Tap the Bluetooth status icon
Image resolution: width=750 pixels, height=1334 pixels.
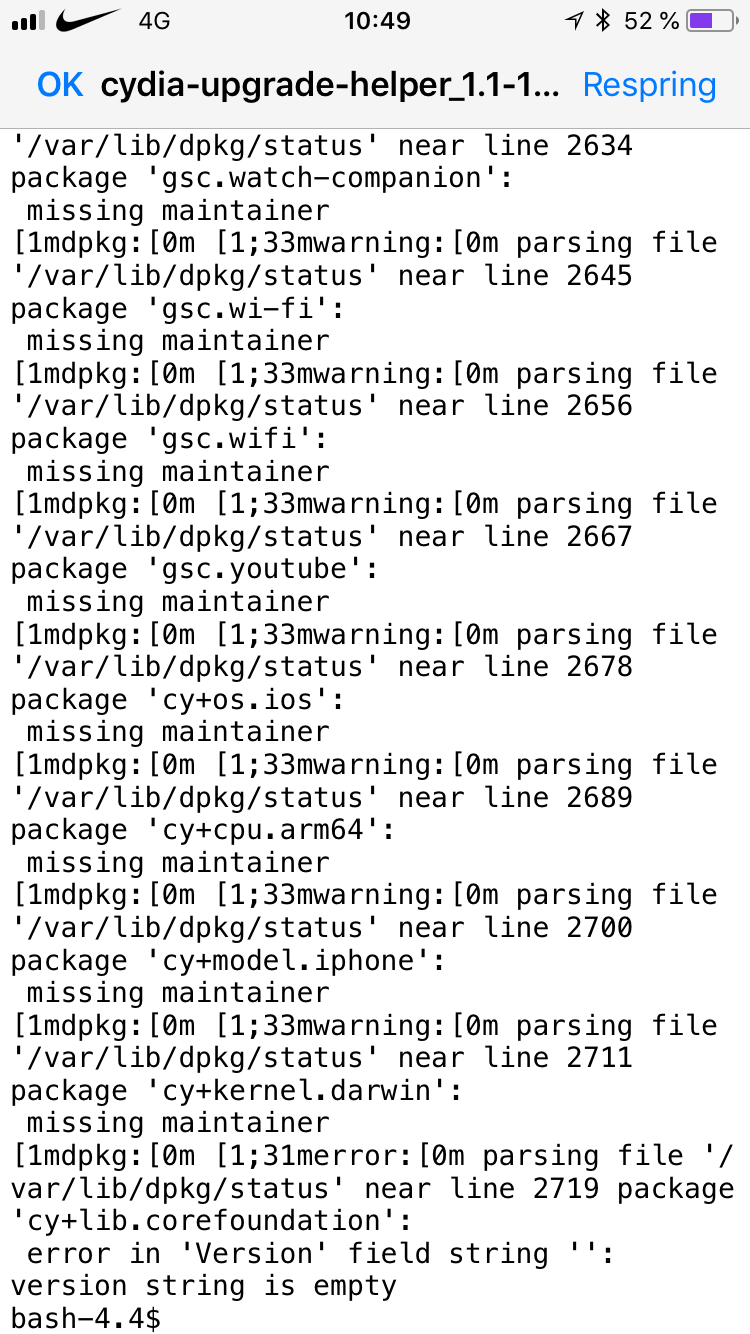602,21
